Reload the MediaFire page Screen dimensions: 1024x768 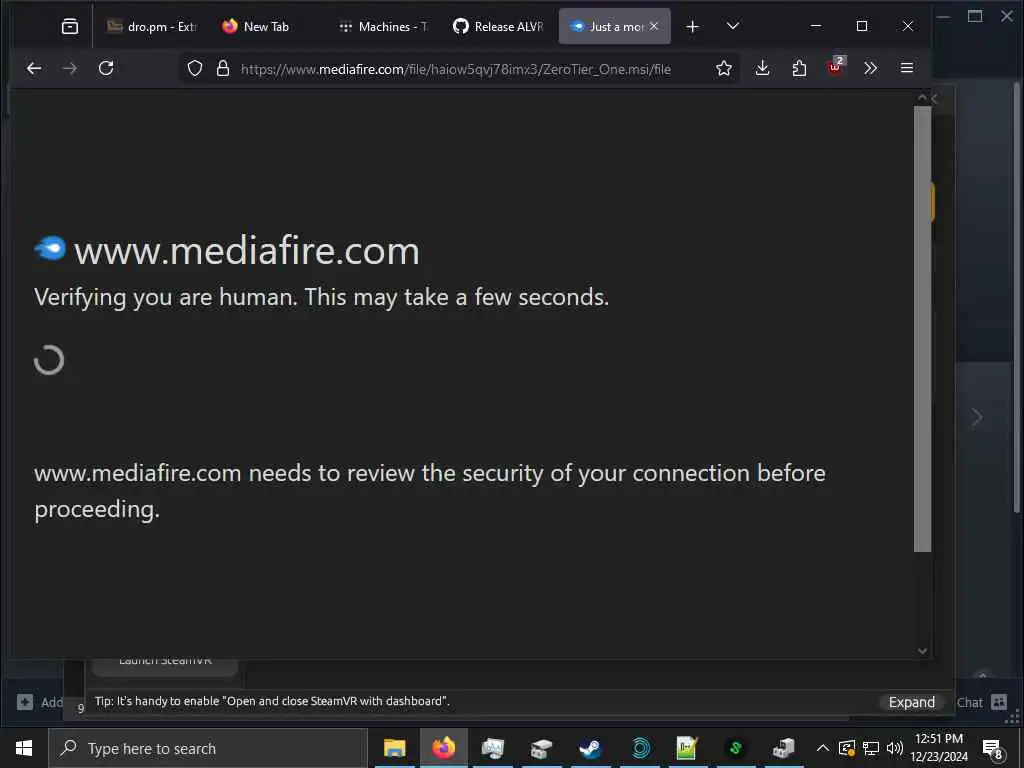(106, 68)
